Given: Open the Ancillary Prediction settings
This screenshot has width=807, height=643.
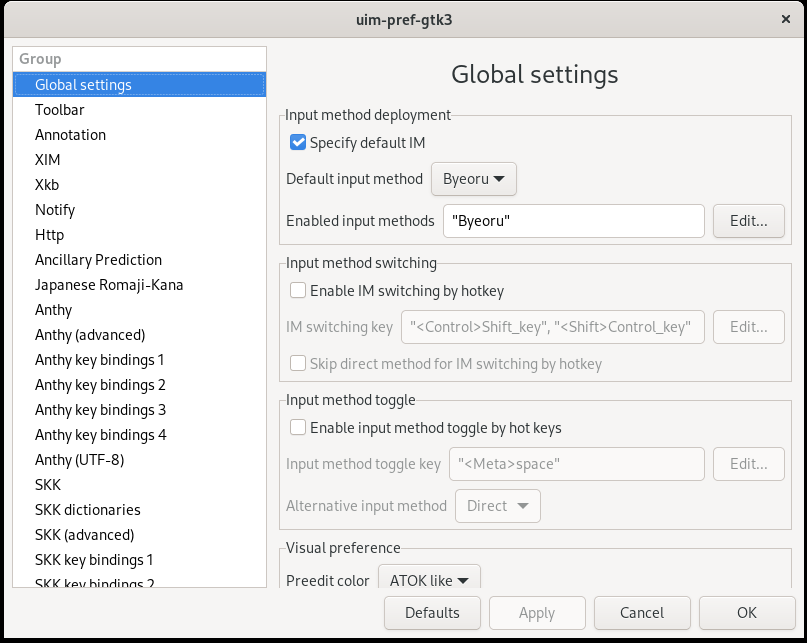Looking at the screenshot, I should click(98, 260).
